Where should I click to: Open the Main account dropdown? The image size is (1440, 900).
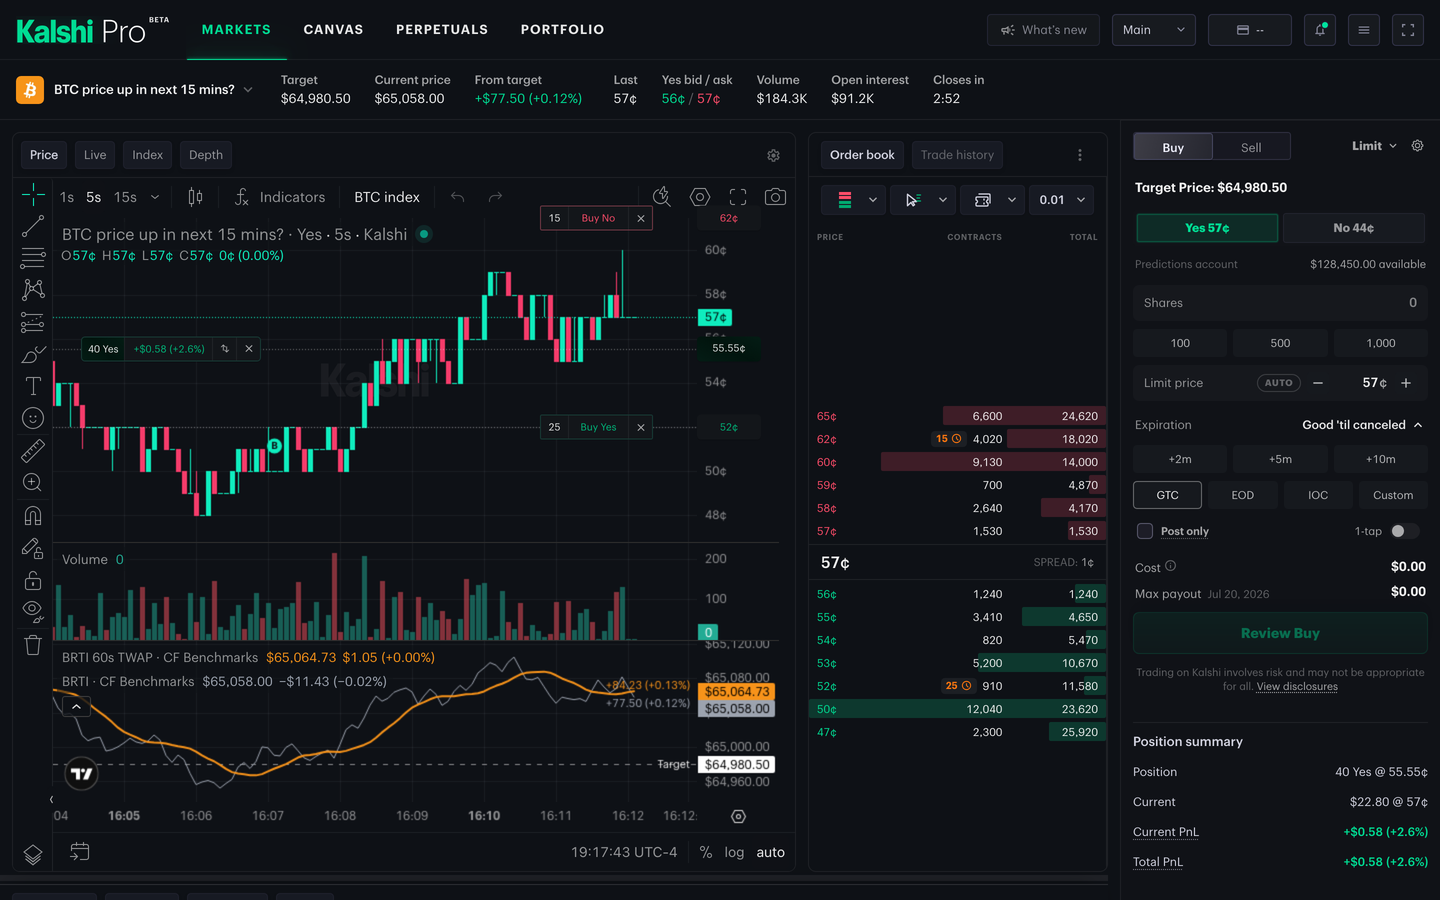(1153, 30)
